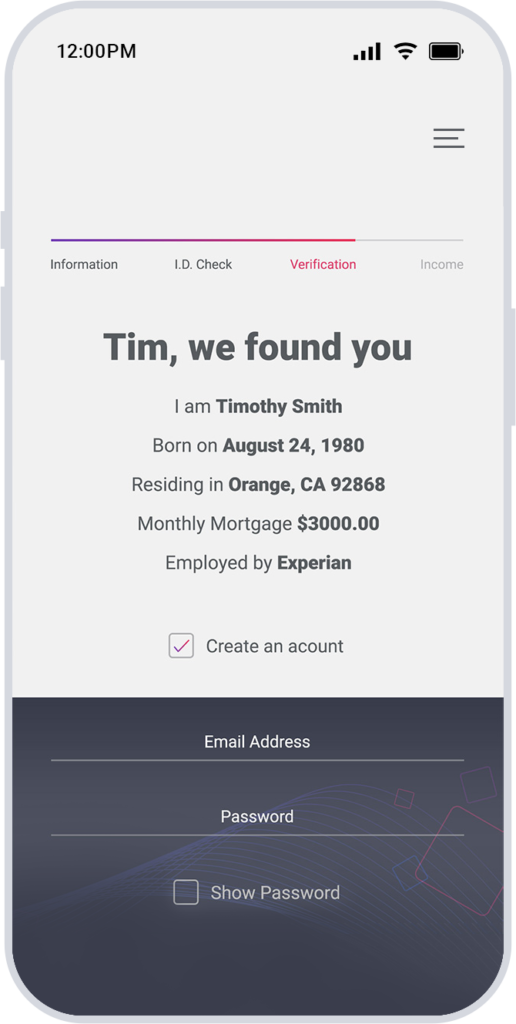Open the hamburger menu
Screen dimensions: 516x1024
click(x=449, y=138)
